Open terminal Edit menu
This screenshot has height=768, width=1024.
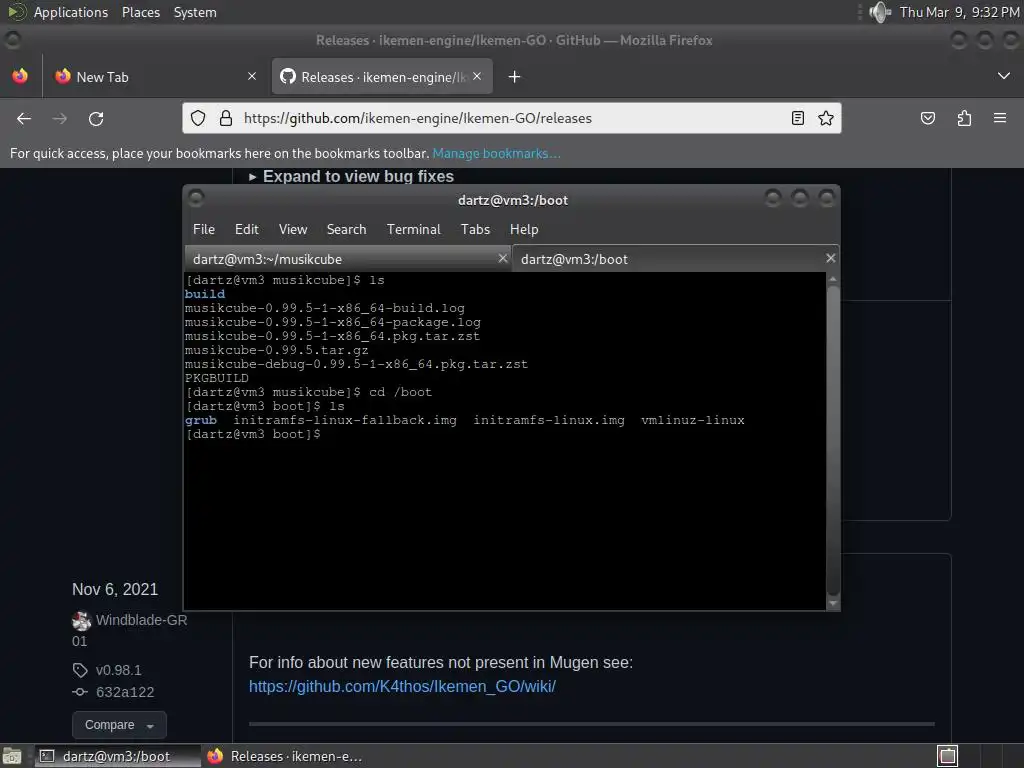click(247, 229)
